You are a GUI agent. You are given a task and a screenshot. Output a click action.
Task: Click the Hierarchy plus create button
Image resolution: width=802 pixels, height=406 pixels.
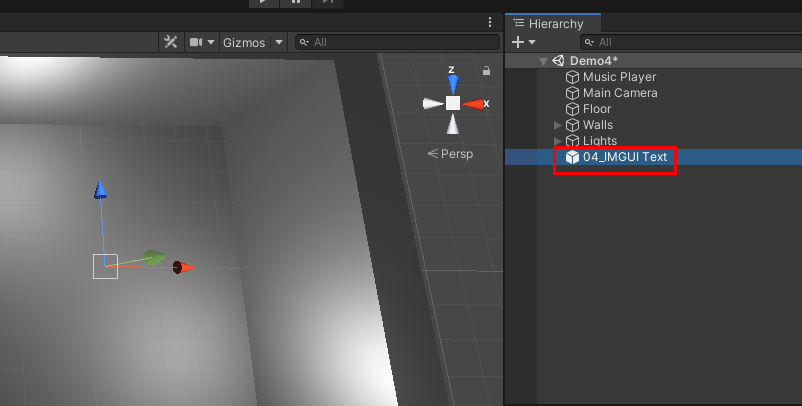(518, 42)
